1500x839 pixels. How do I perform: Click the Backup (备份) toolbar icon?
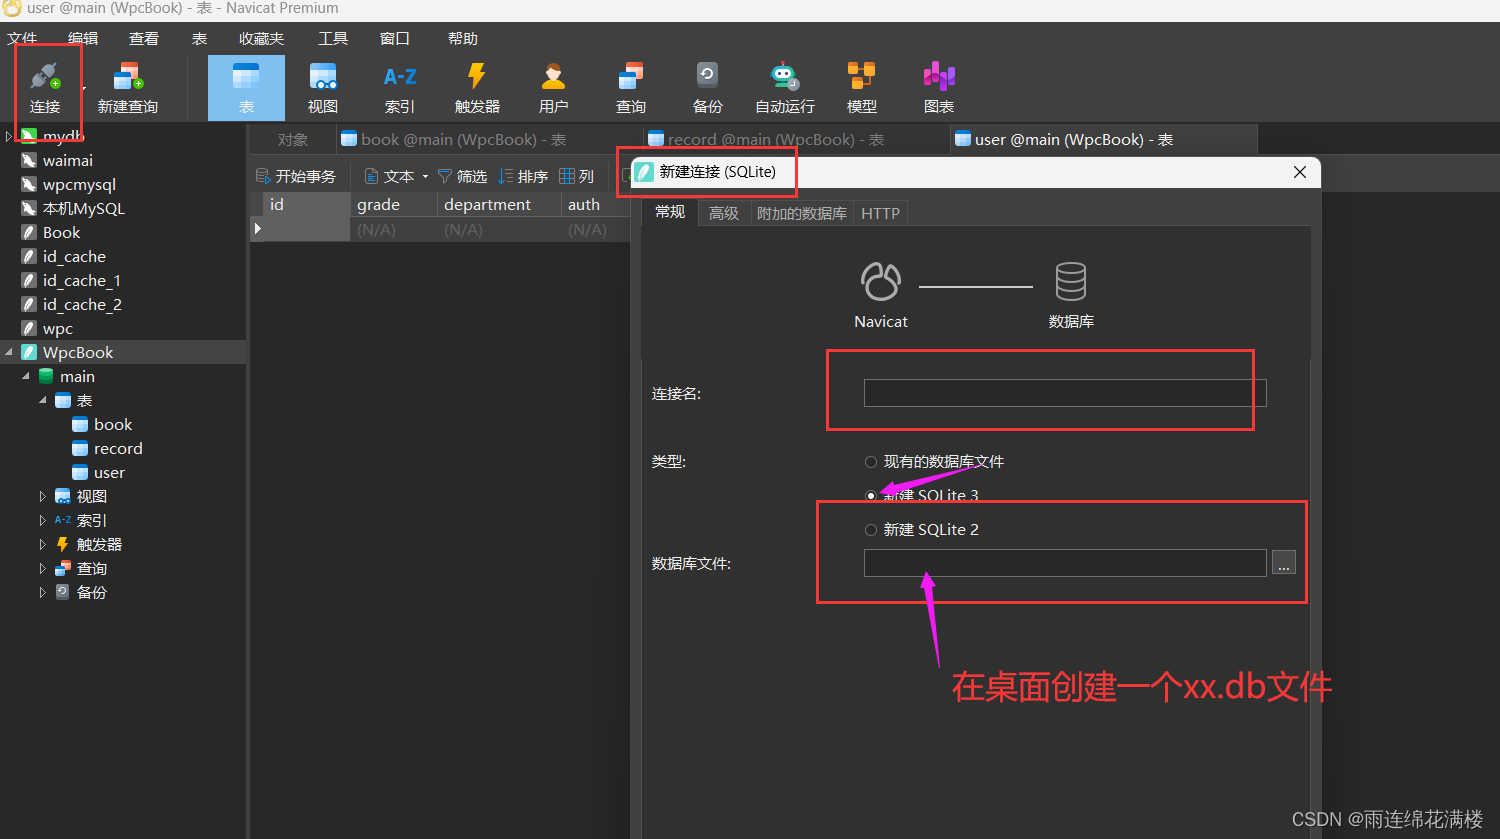707,88
